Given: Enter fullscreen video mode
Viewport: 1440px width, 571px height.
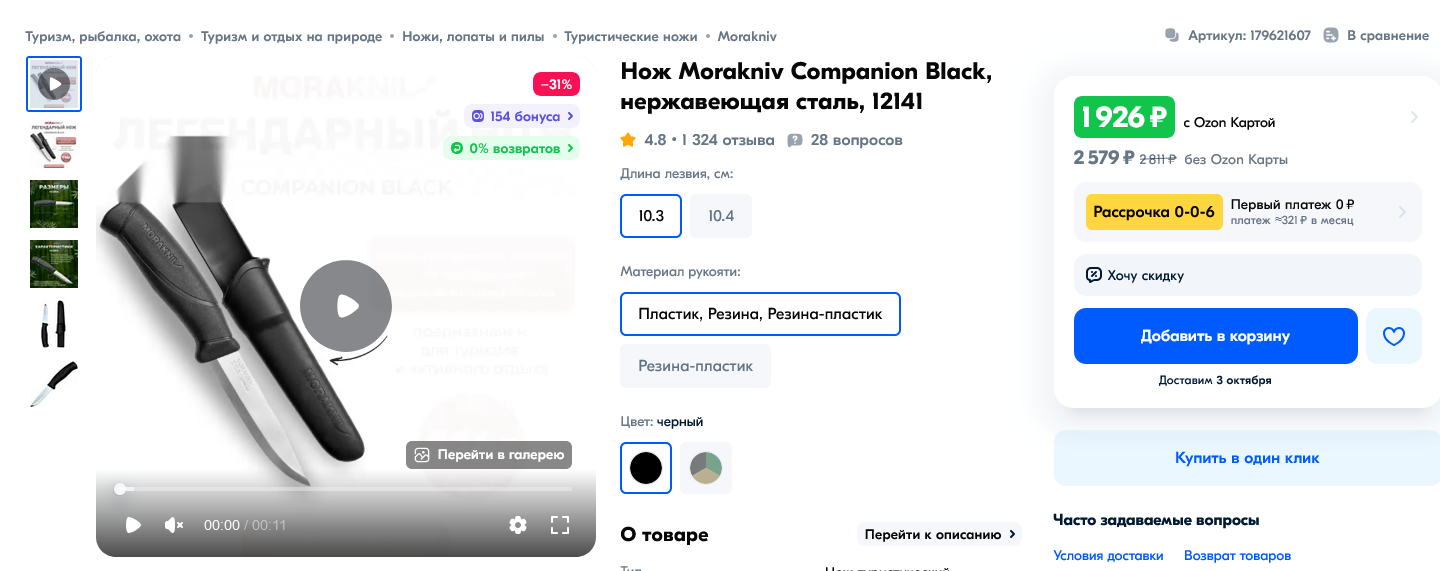Looking at the screenshot, I should 560,525.
